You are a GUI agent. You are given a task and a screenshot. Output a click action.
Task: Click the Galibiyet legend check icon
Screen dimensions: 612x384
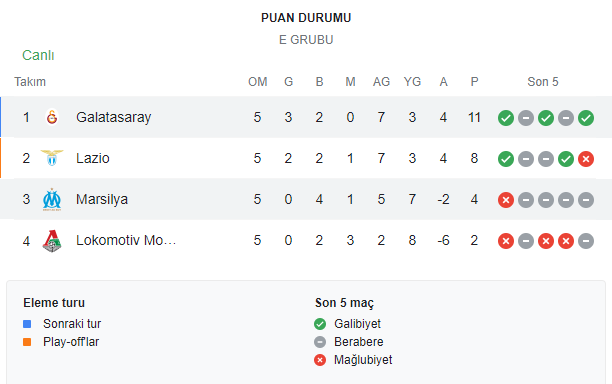(x=320, y=324)
